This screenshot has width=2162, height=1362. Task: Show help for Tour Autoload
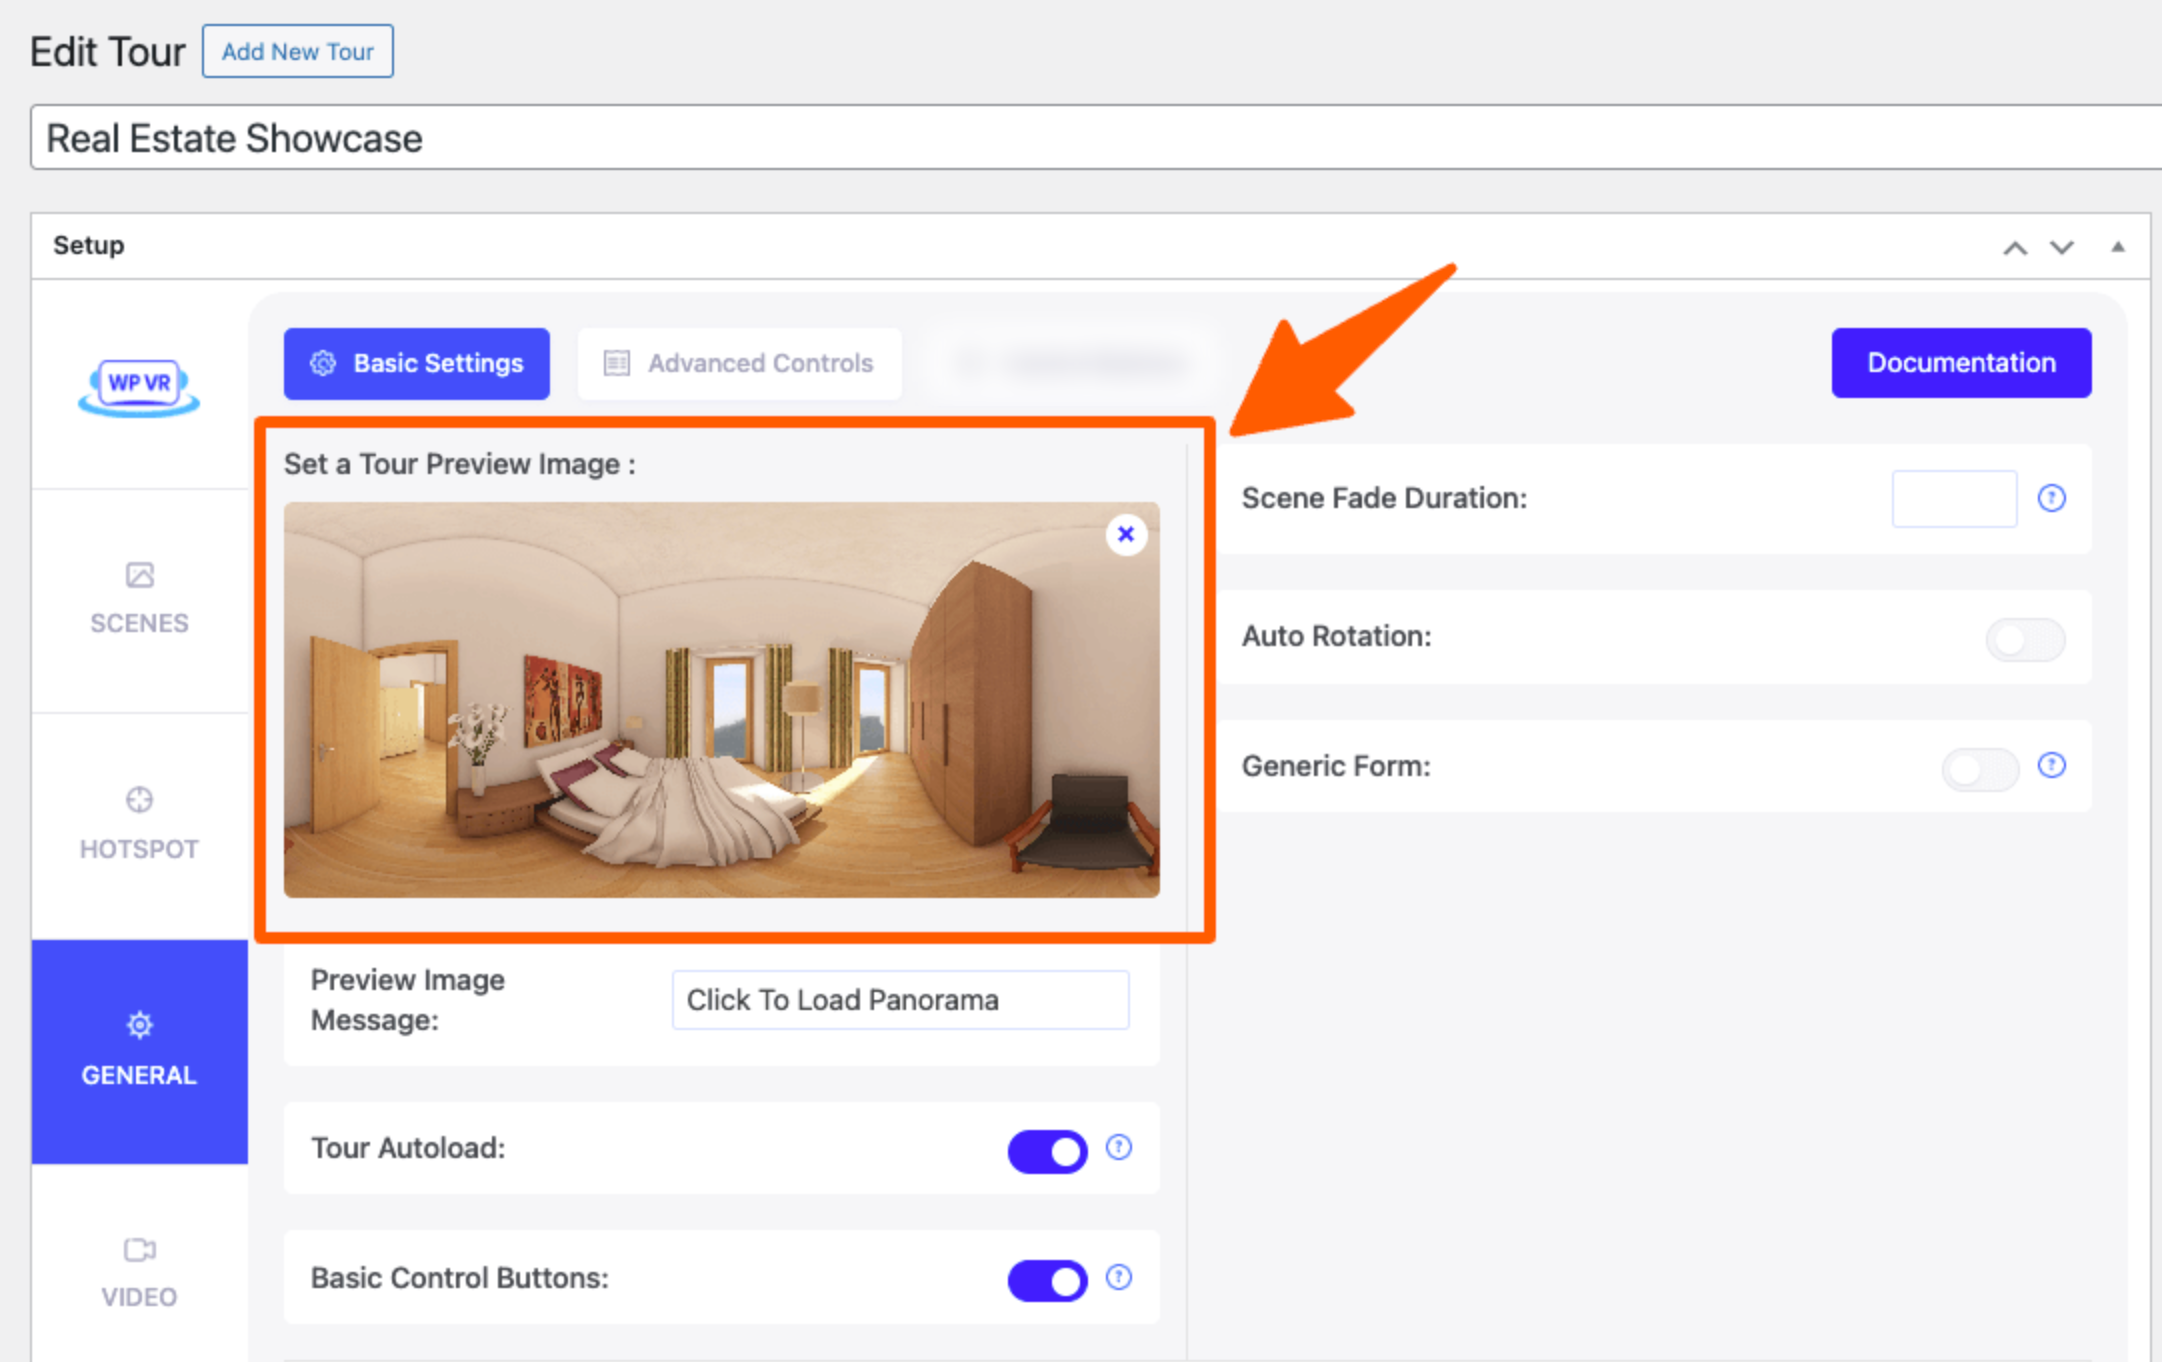pos(1119,1148)
